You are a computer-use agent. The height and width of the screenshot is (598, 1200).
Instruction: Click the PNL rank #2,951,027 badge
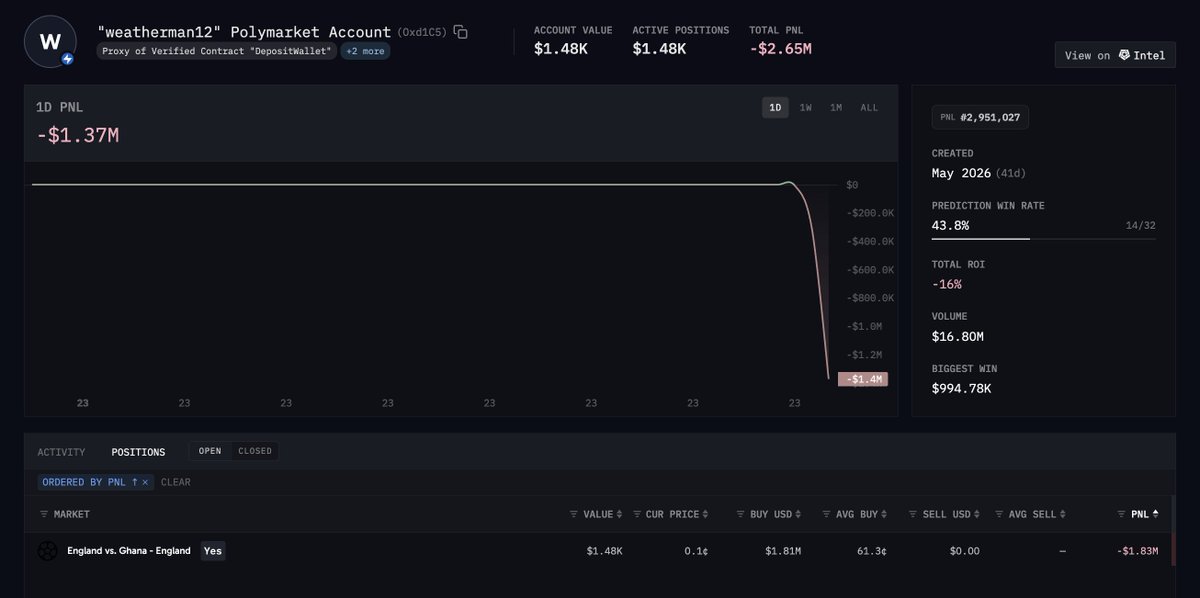tap(980, 117)
